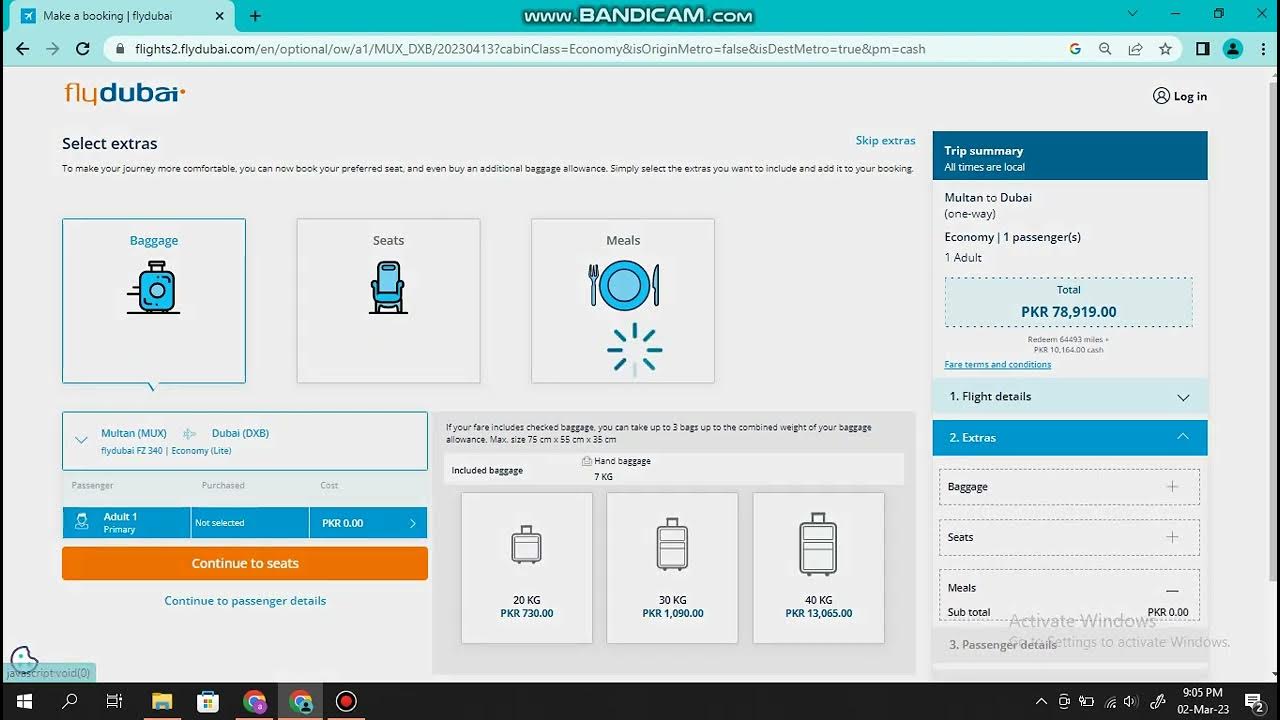Screen dimensions: 1280x720
Task: Choose the 20 KG baggage option
Action: (x=527, y=568)
